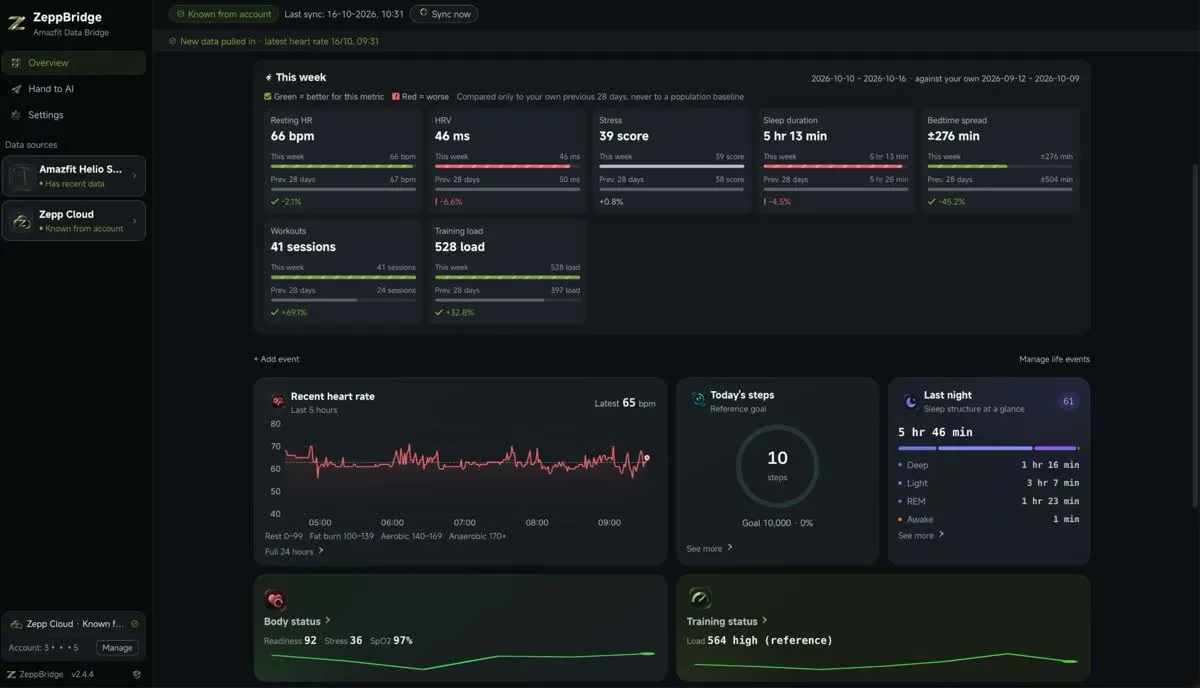This screenshot has width=1200, height=688.
Task: Click the Known from account status badge
Action: coord(223,14)
